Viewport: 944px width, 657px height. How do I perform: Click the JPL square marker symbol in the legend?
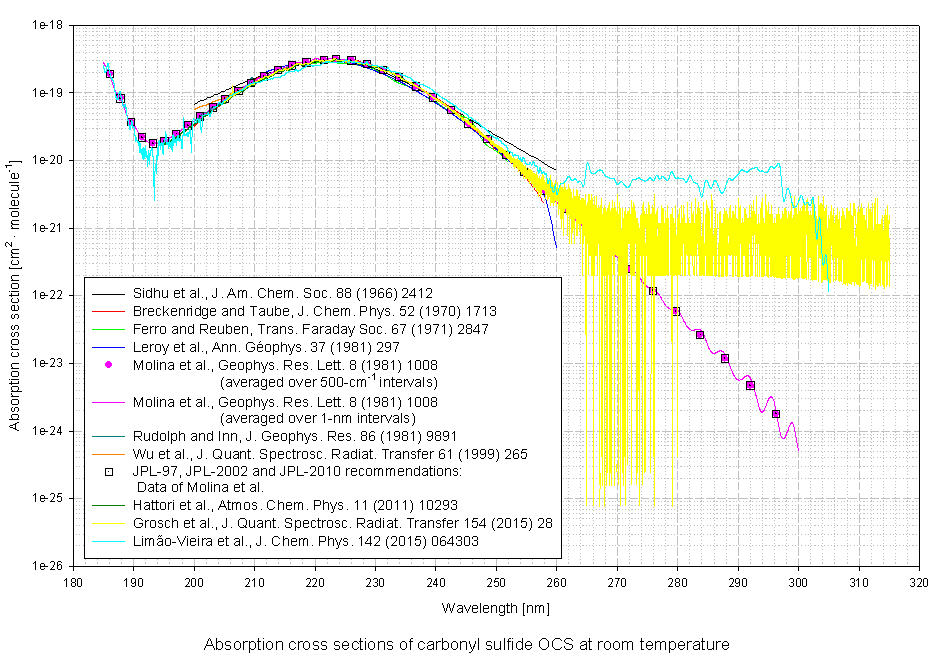(x=110, y=471)
